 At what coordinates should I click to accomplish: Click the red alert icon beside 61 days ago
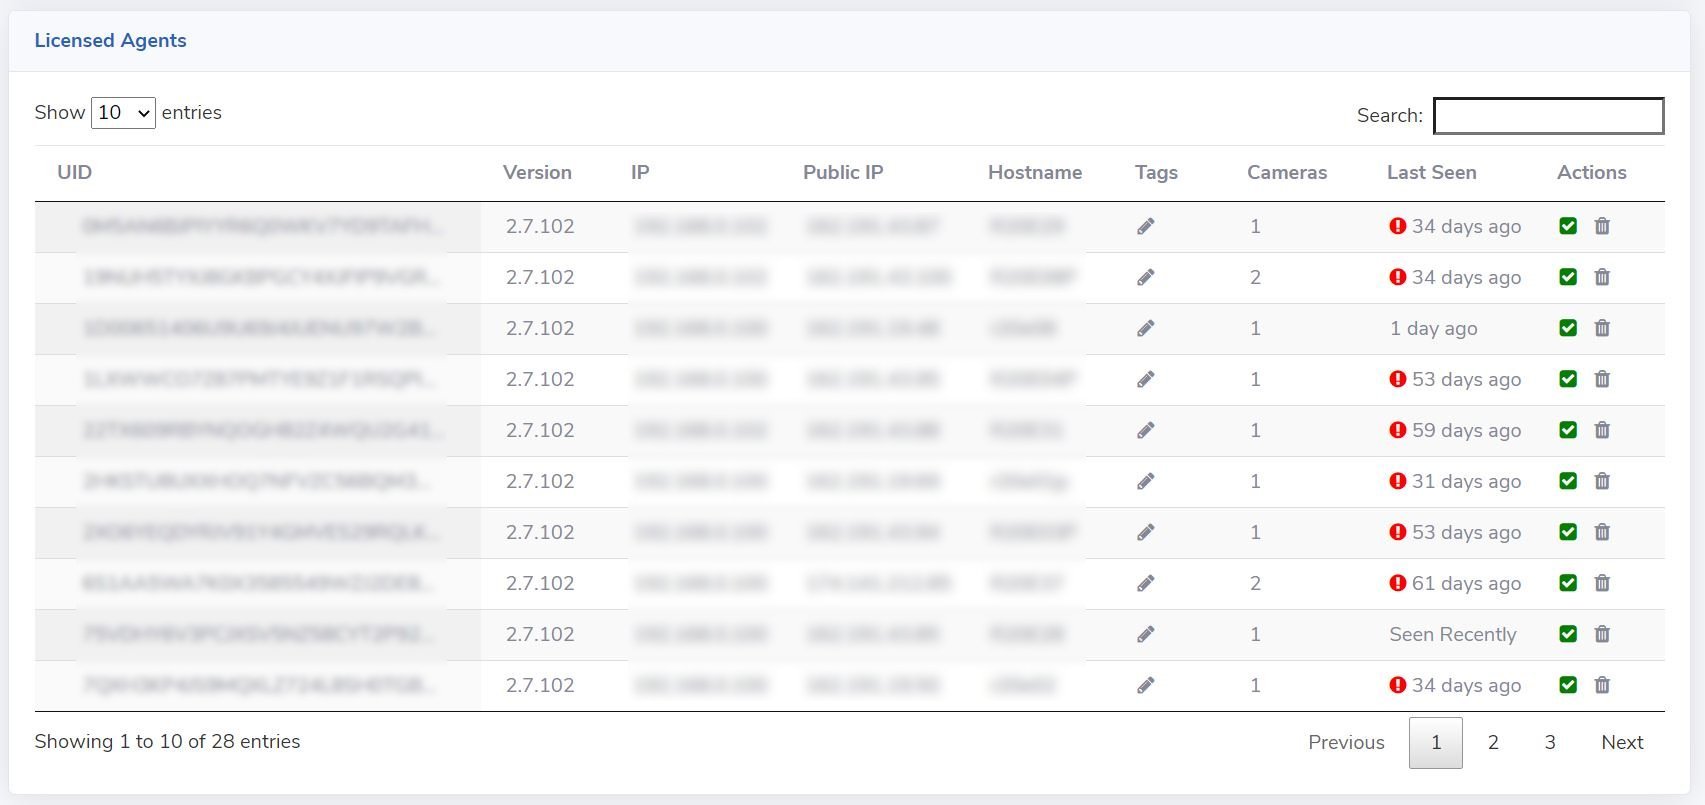pyautogui.click(x=1398, y=583)
